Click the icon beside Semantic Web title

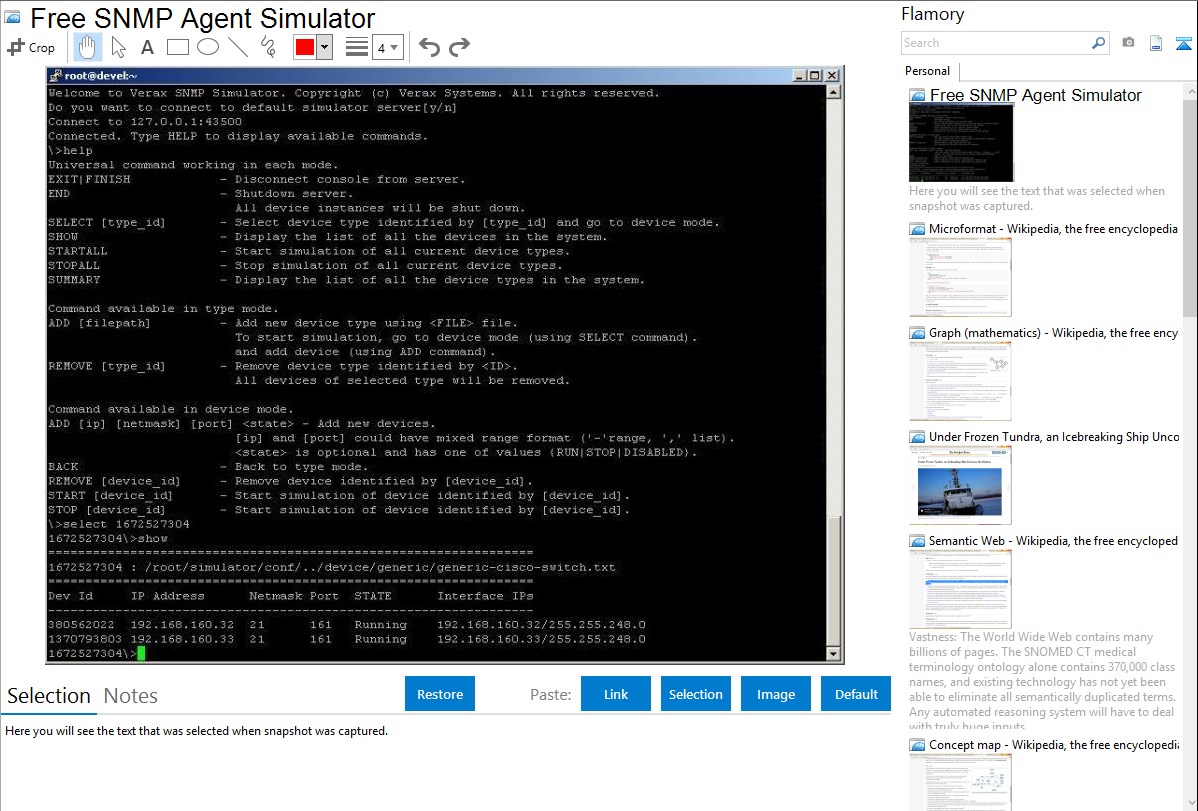pos(917,541)
